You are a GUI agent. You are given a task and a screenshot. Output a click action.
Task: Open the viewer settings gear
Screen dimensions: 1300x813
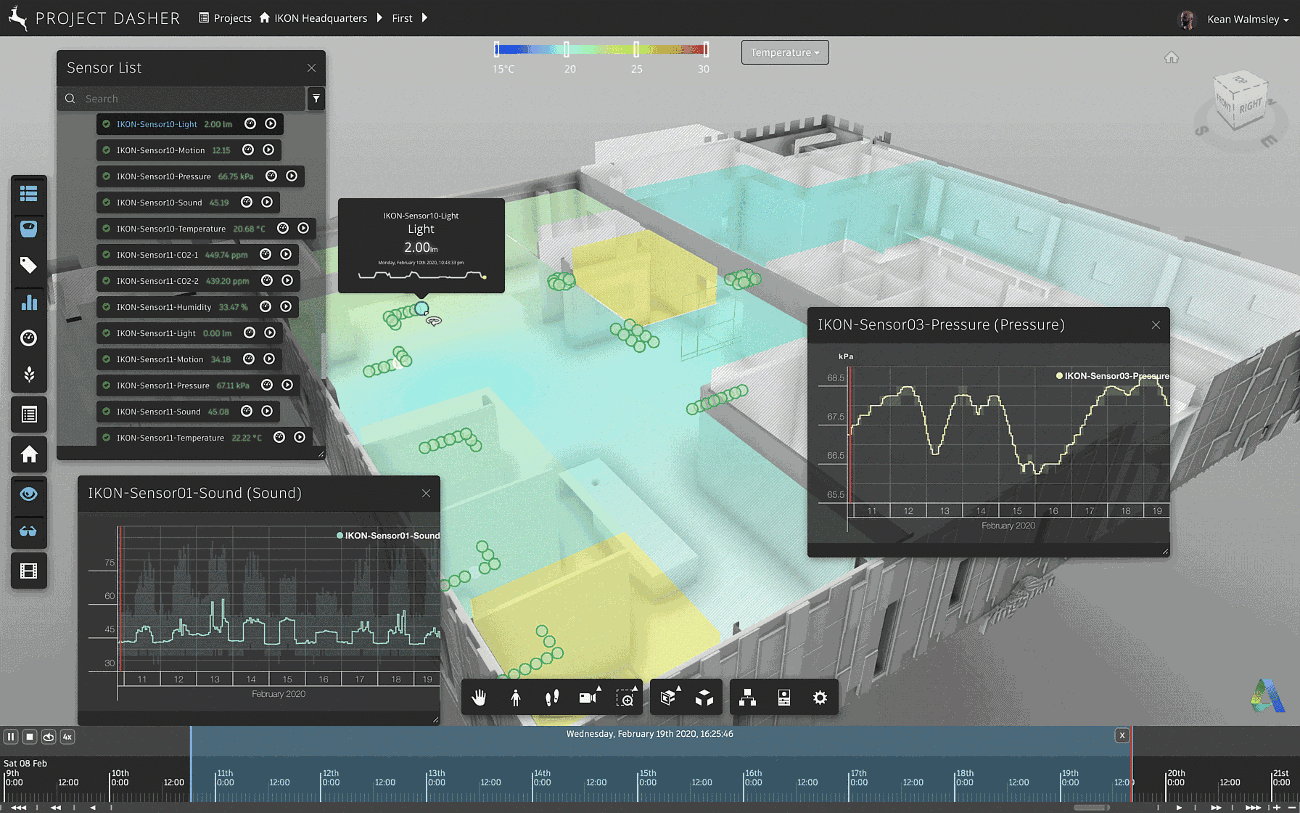[820, 698]
